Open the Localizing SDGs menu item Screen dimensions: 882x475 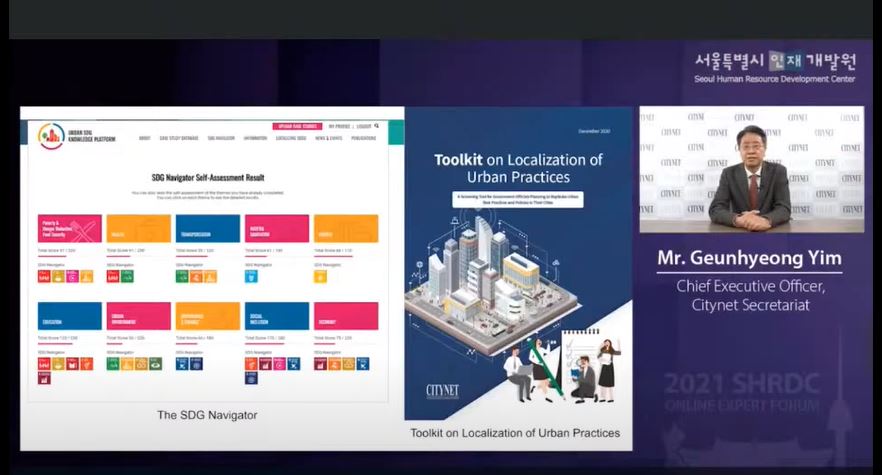click(291, 138)
